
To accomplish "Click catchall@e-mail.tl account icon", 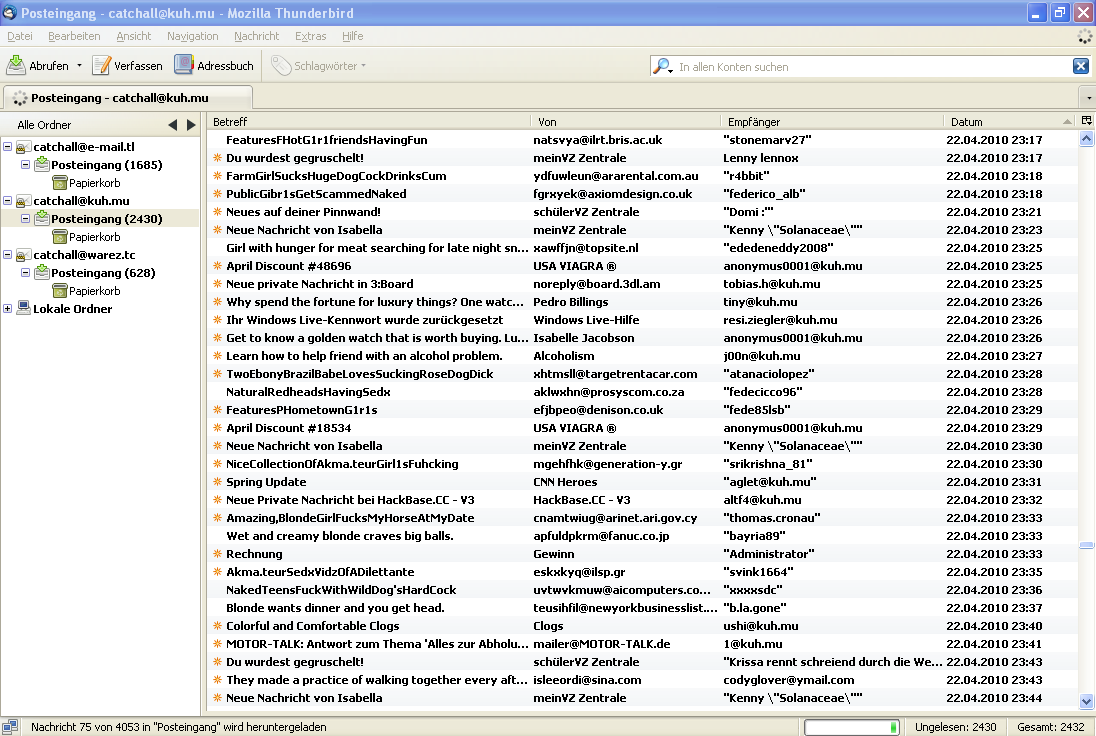I will click(23, 147).
